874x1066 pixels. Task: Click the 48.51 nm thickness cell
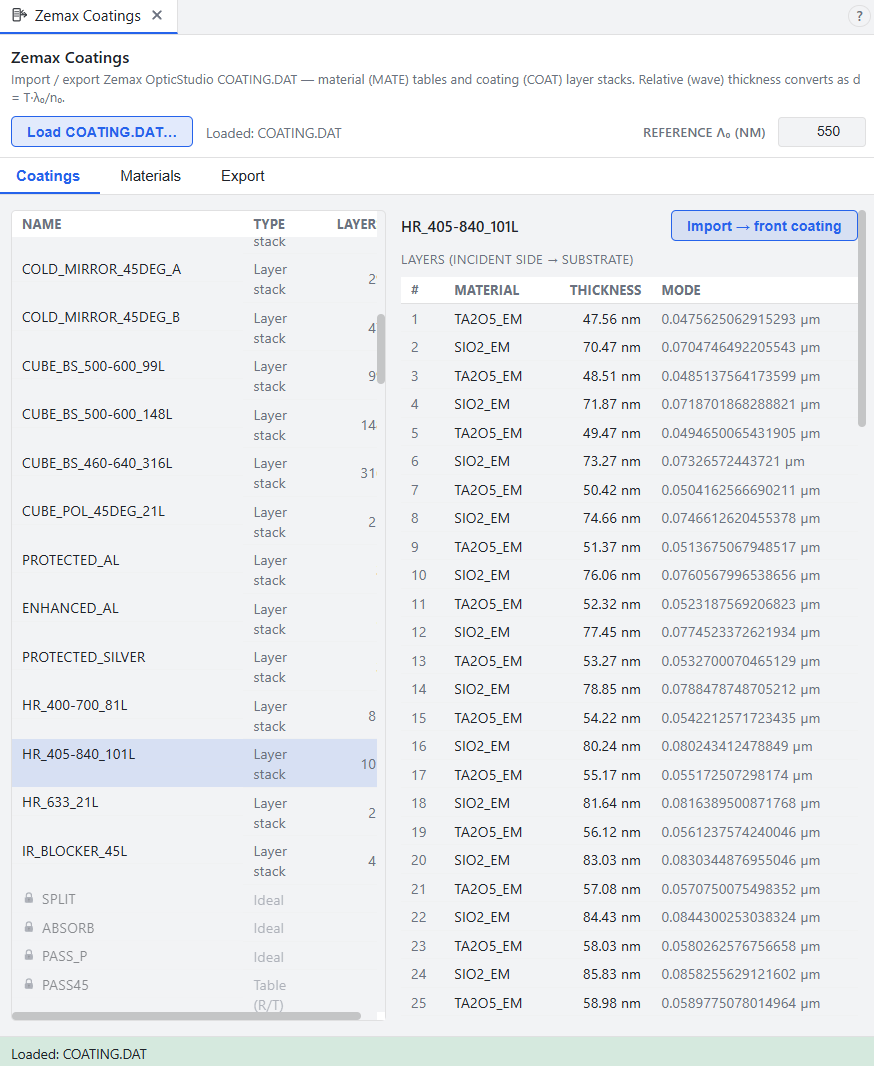(x=612, y=376)
